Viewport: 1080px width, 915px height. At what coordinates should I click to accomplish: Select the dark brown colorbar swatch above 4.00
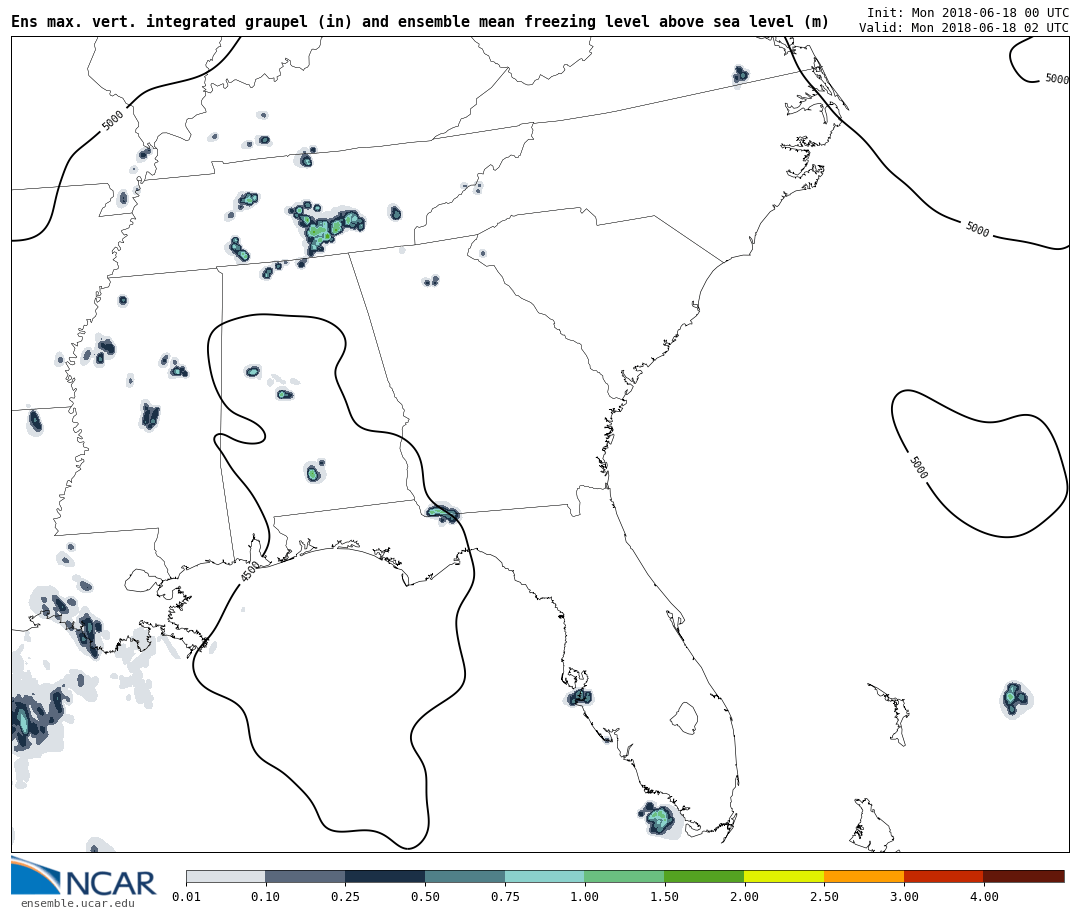(x=1023, y=876)
